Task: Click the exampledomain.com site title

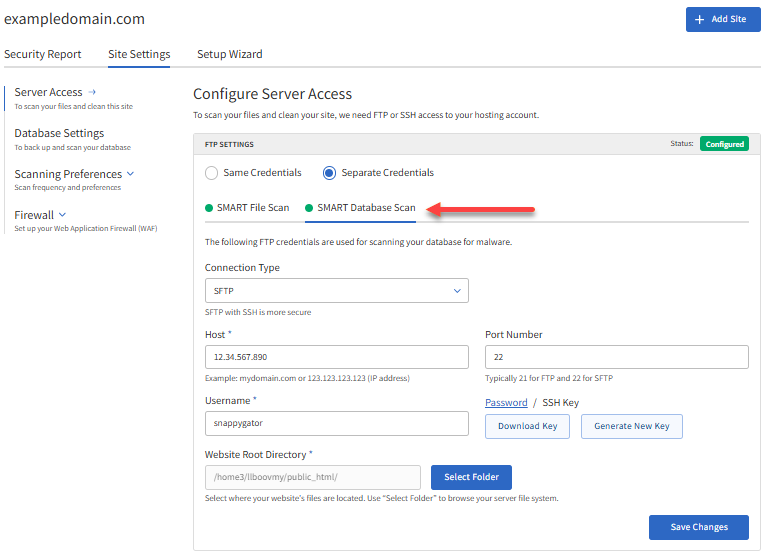Action: [x=74, y=19]
